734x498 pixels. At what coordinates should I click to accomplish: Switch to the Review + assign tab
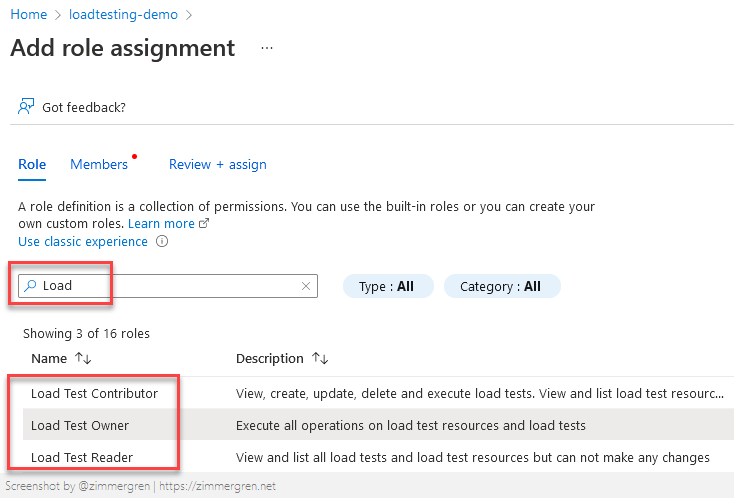[217, 164]
